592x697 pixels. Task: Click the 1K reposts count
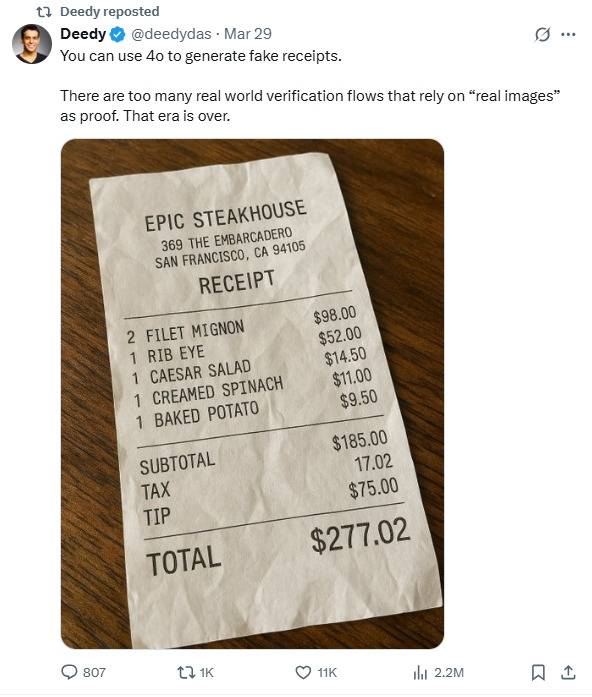coord(207,672)
